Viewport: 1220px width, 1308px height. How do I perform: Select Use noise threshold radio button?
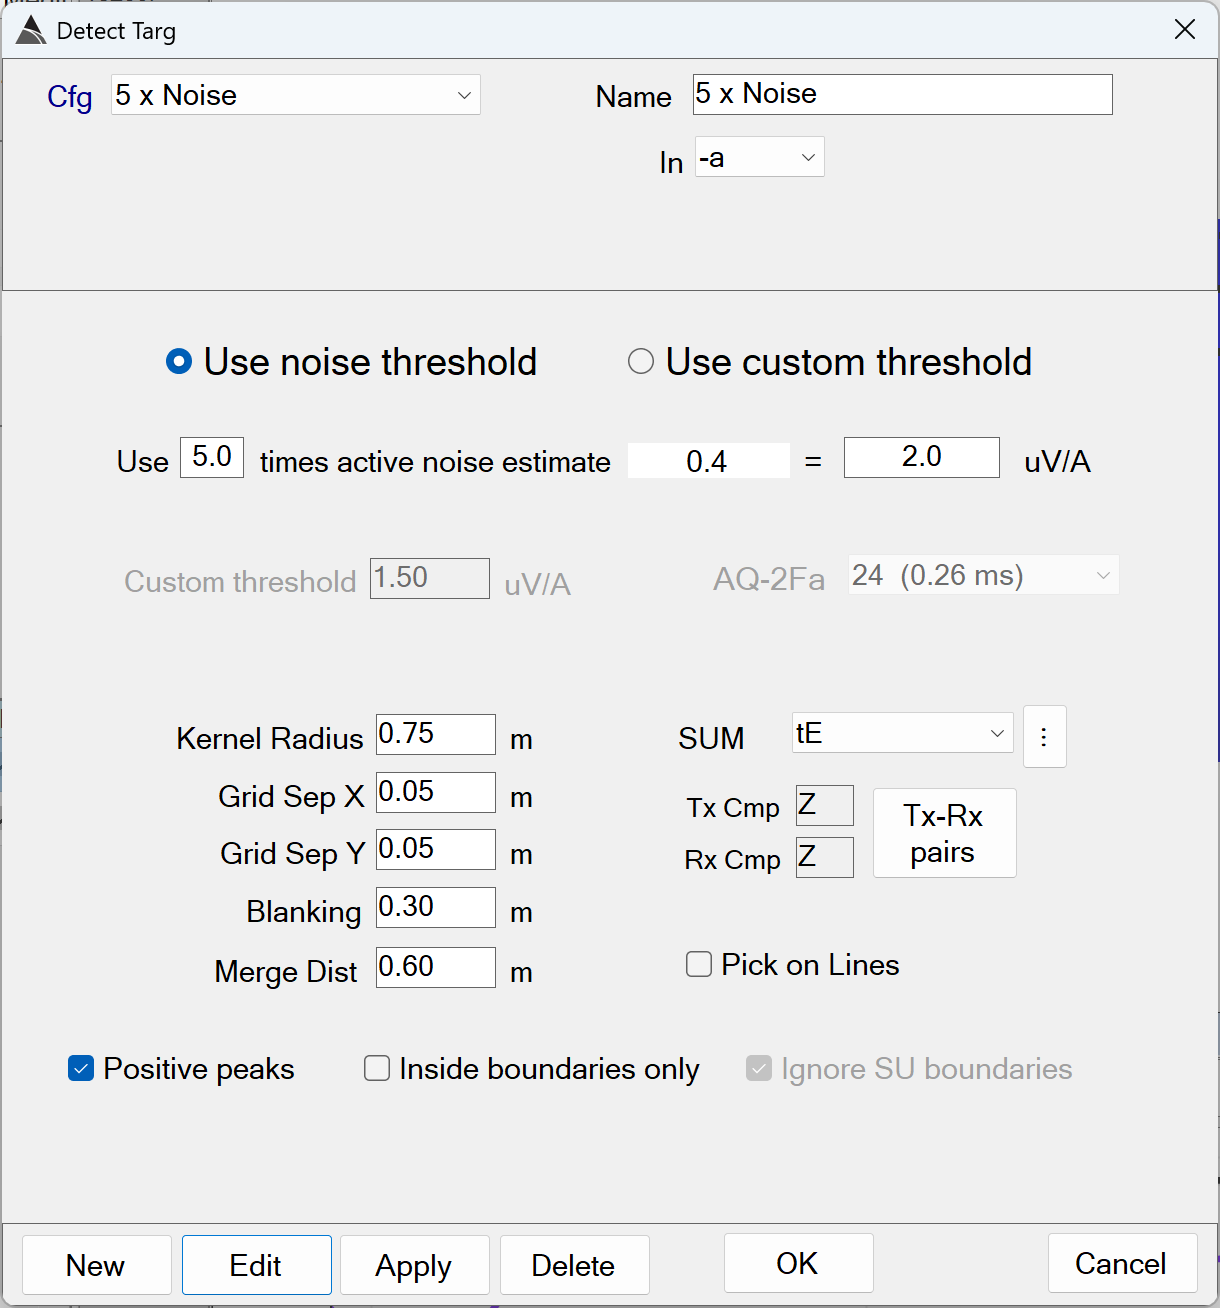(179, 361)
